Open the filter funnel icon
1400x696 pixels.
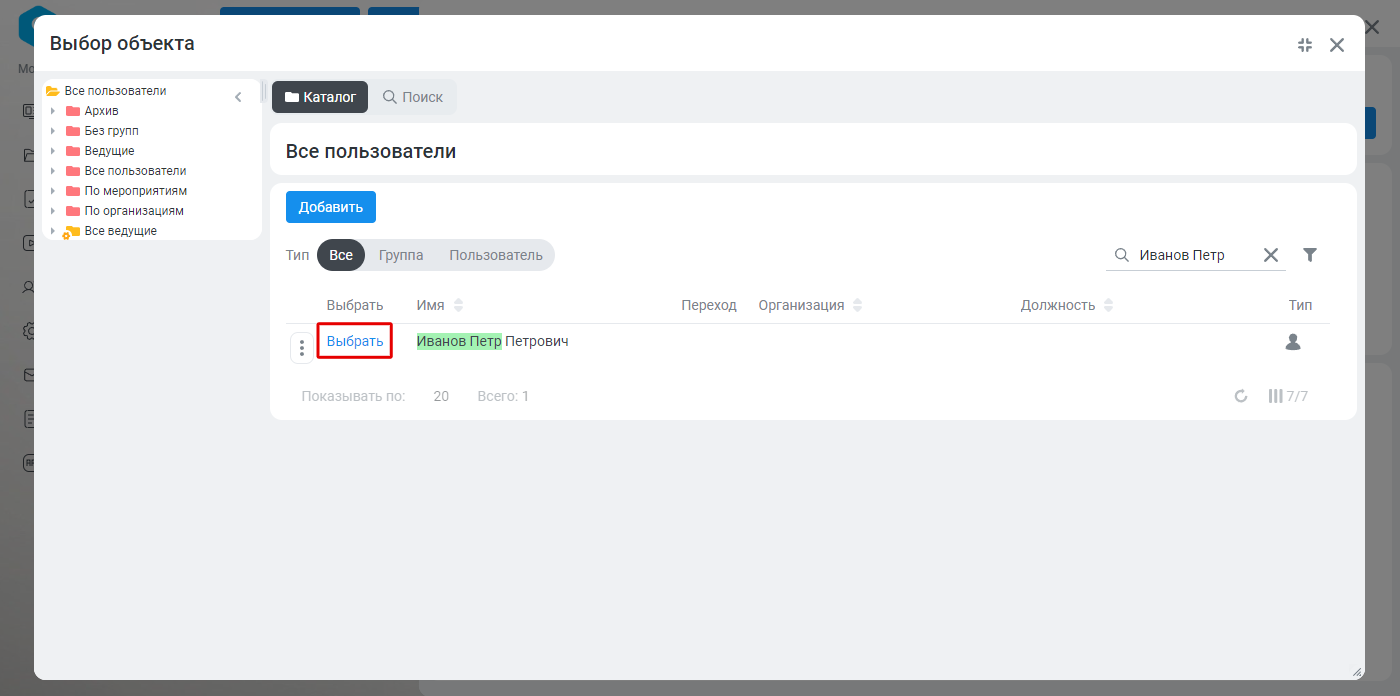click(x=1310, y=255)
